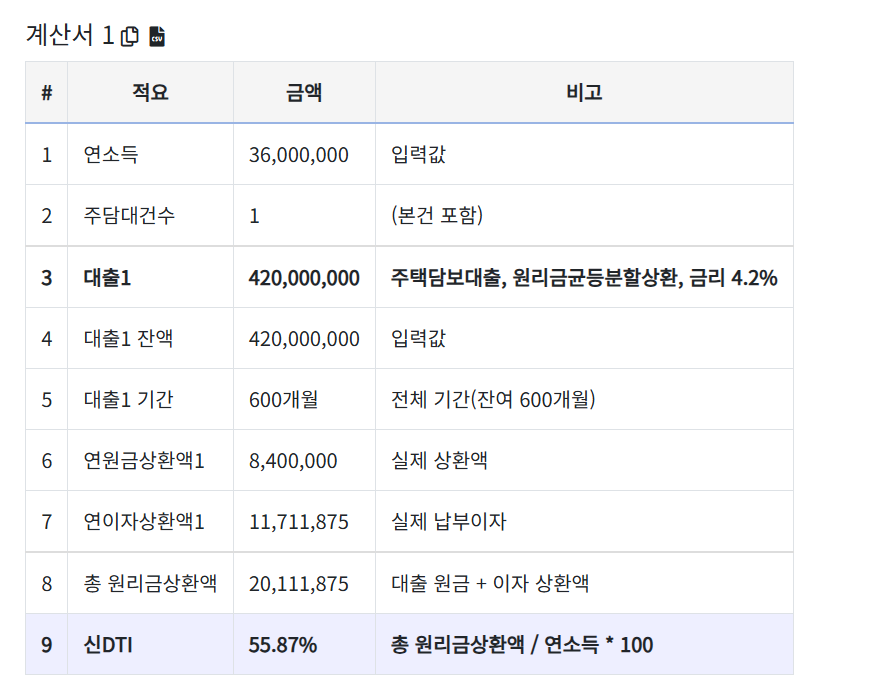Image resolution: width=883 pixels, height=698 pixels.
Task: Click the 55.87% 신DTI result cell
Action: point(283,645)
